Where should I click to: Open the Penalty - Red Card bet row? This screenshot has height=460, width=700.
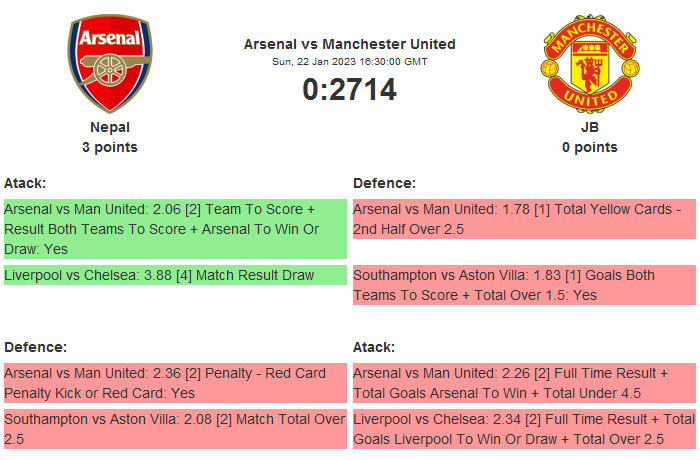(x=175, y=383)
